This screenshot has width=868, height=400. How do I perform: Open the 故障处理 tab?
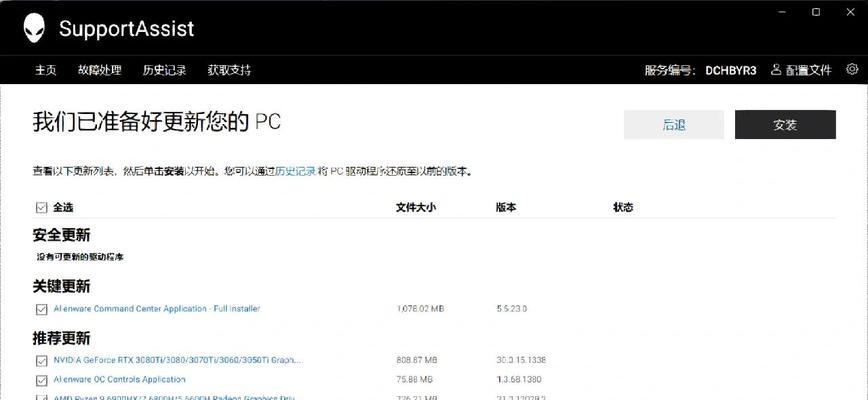tap(100, 70)
